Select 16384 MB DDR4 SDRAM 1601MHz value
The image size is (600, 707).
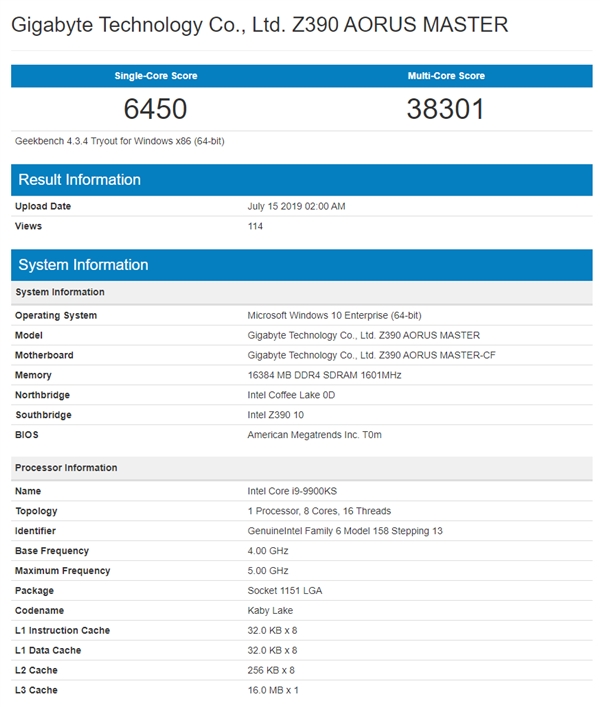tap(324, 375)
